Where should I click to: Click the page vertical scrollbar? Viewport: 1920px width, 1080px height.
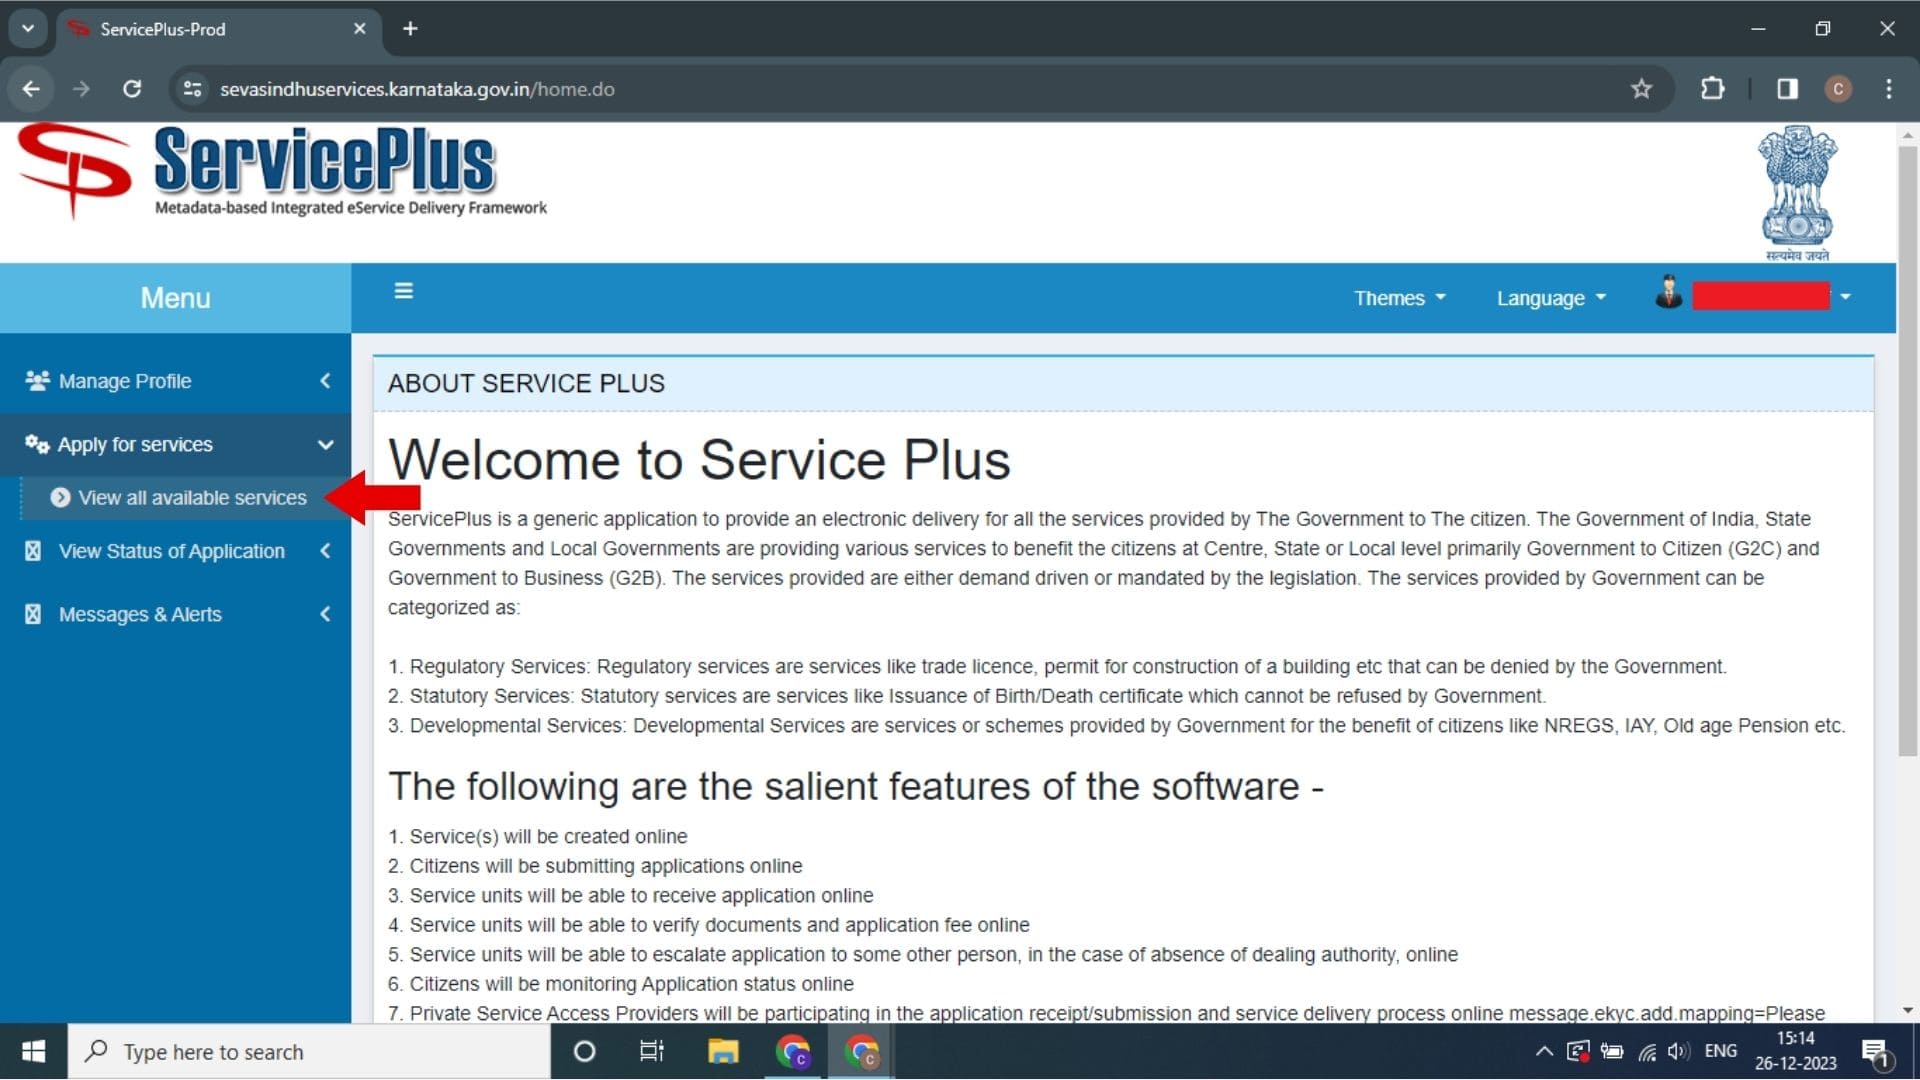pos(1907,450)
